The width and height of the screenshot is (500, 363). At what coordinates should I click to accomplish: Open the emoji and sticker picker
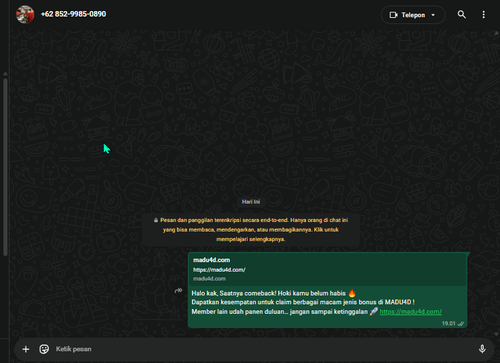(44, 349)
